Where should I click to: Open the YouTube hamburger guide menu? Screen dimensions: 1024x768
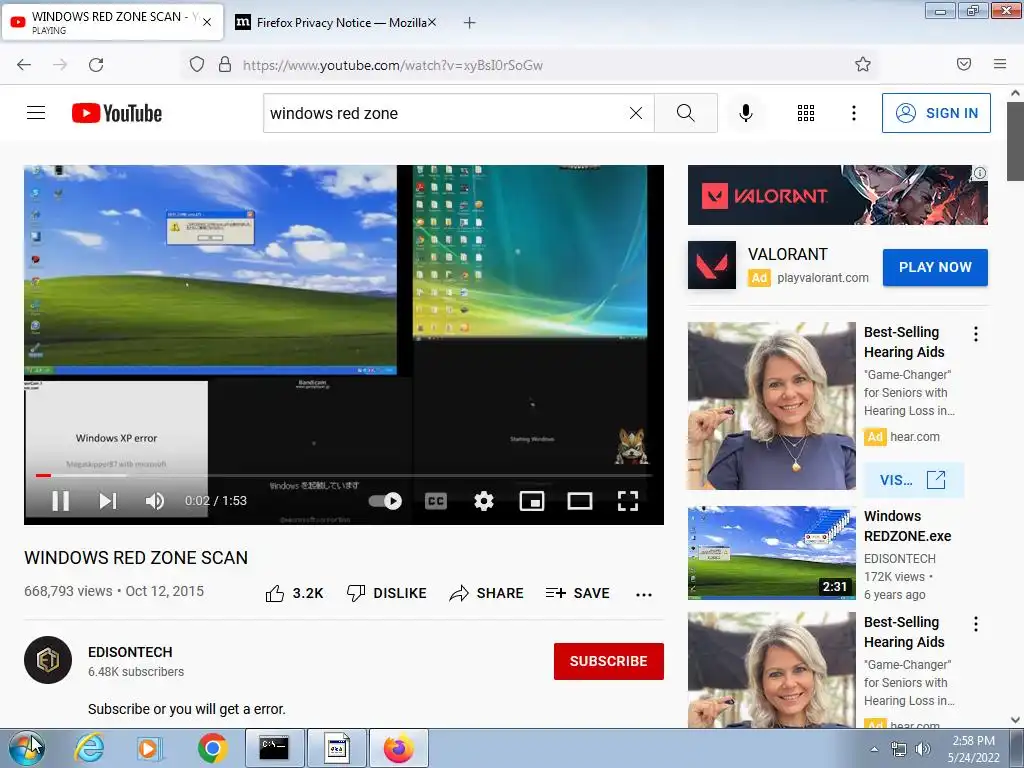click(x=36, y=113)
